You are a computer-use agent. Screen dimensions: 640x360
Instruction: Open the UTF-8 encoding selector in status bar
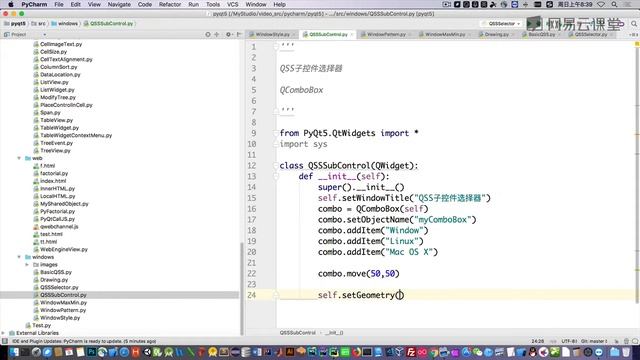click(569, 341)
